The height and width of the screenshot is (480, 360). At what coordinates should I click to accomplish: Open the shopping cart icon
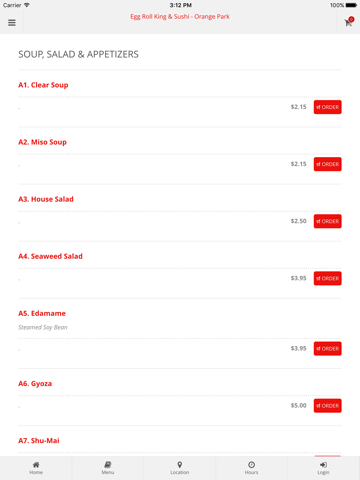click(x=348, y=22)
